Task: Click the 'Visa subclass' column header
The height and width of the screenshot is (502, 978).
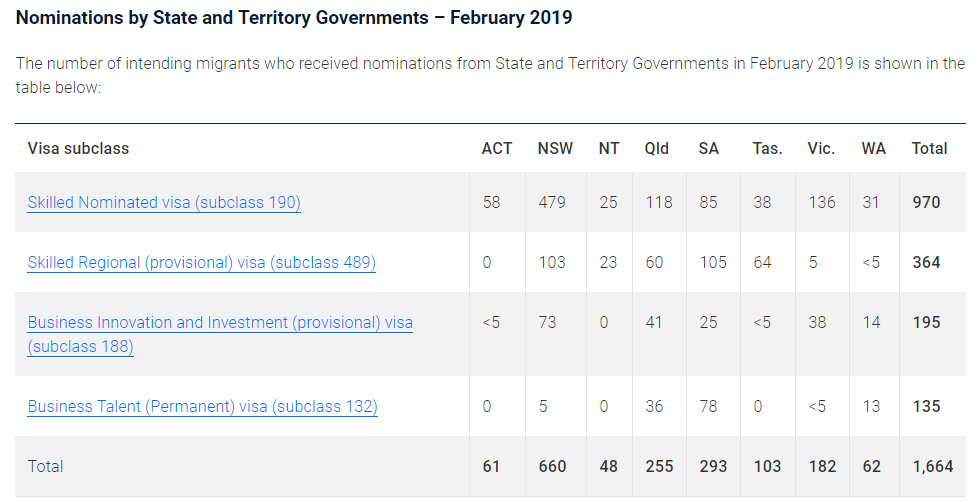Action: click(x=78, y=148)
